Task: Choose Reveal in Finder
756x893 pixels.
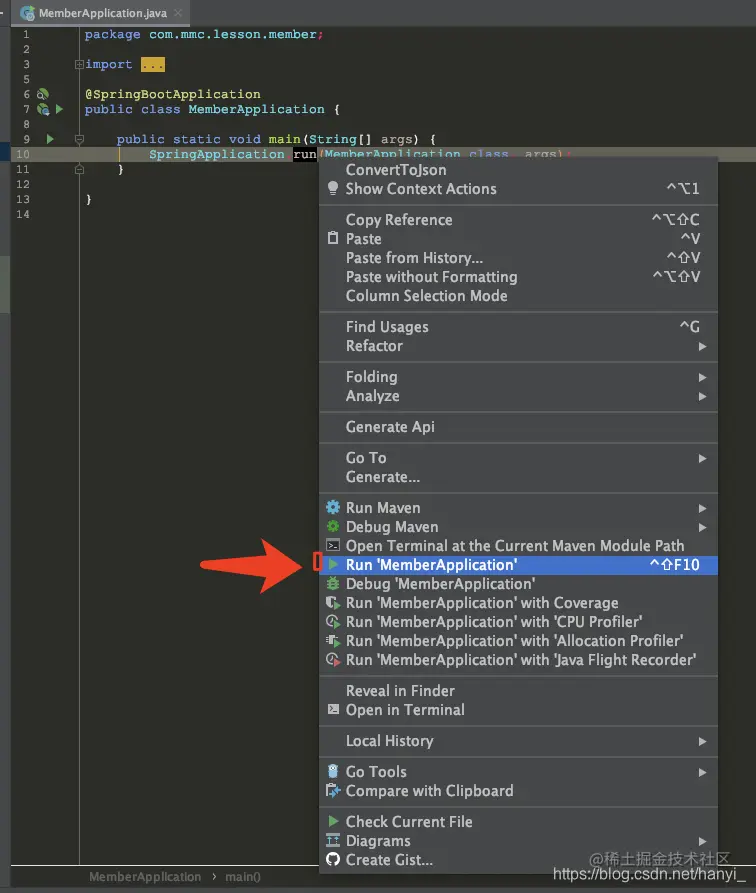Action: [x=518, y=690]
